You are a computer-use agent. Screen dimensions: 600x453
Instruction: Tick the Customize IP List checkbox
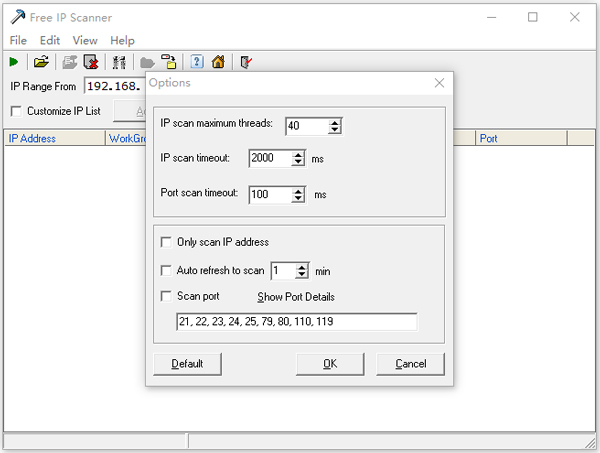pyautogui.click(x=16, y=111)
